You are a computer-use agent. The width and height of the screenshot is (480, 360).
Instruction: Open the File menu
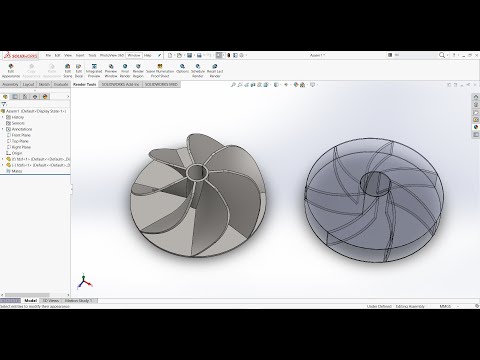point(48,55)
